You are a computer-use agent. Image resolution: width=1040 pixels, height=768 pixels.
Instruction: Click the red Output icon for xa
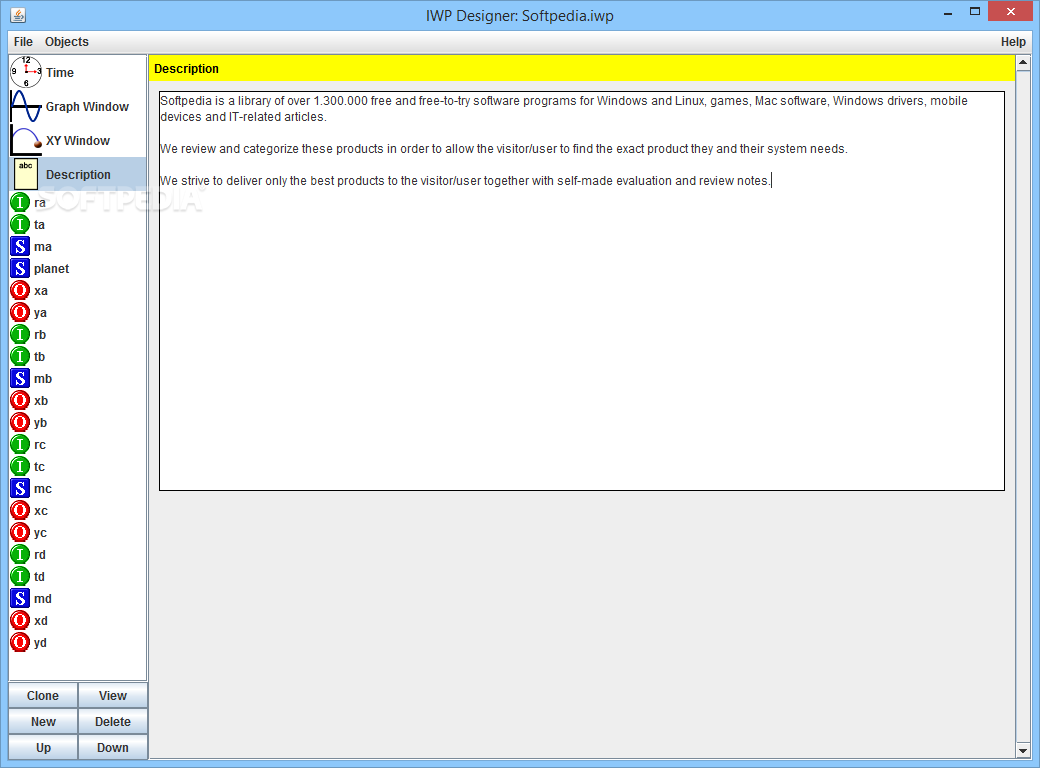[20, 290]
